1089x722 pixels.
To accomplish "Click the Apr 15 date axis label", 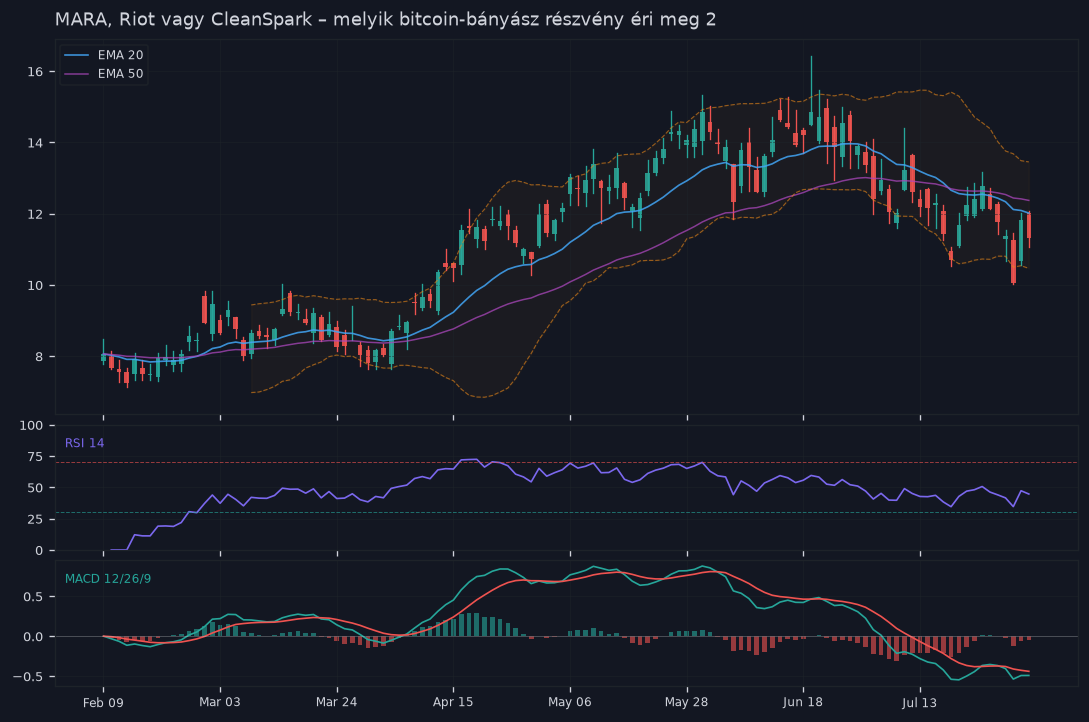I will click(453, 702).
